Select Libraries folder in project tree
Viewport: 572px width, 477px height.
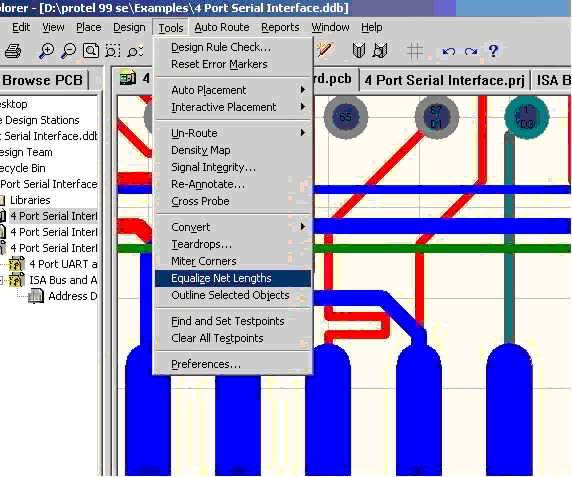click(x=30, y=200)
